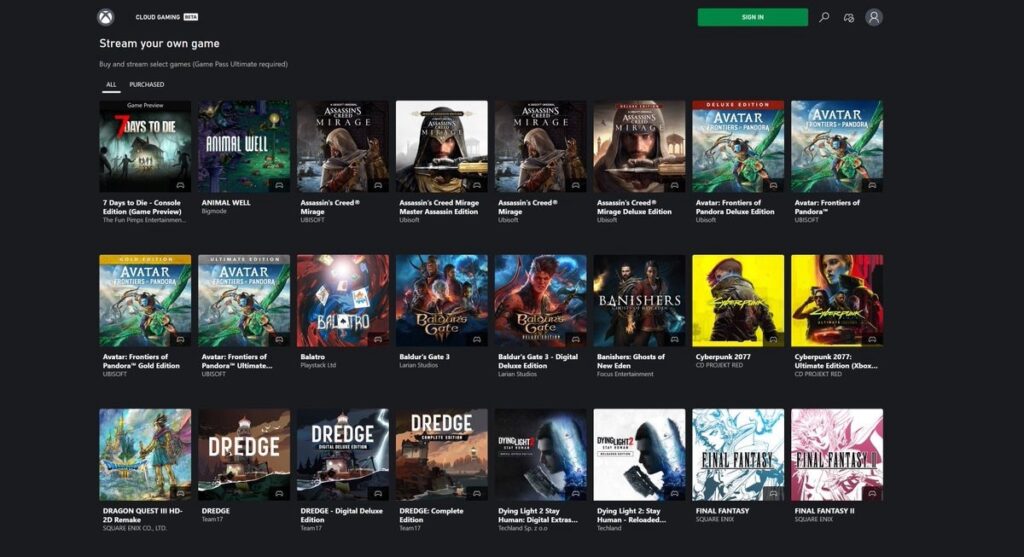Viewport: 1024px width, 557px height.
Task: Open search with the magnifier icon
Action: [x=824, y=18]
